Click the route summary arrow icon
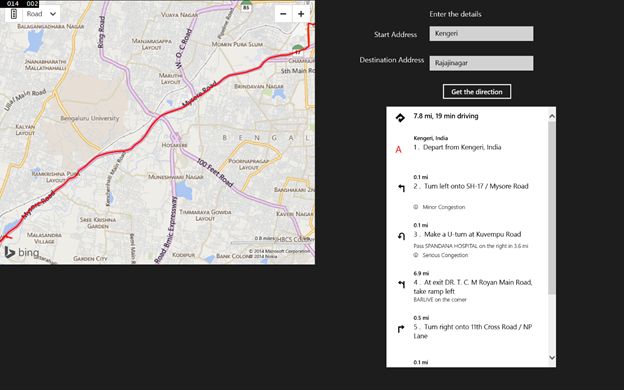Image resolution: width=624 pixels, height=390 pixels. [x=400, y=117]
